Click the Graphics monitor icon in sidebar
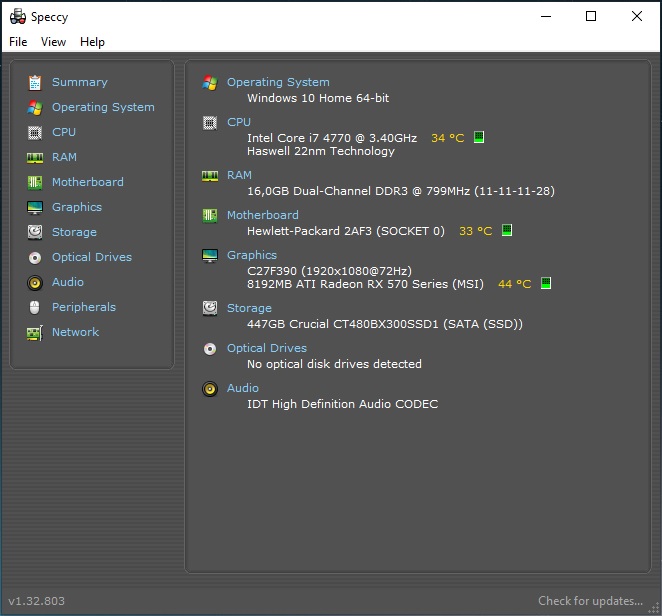This screenshot has width=662, height=616. click(x=35, y=207)
